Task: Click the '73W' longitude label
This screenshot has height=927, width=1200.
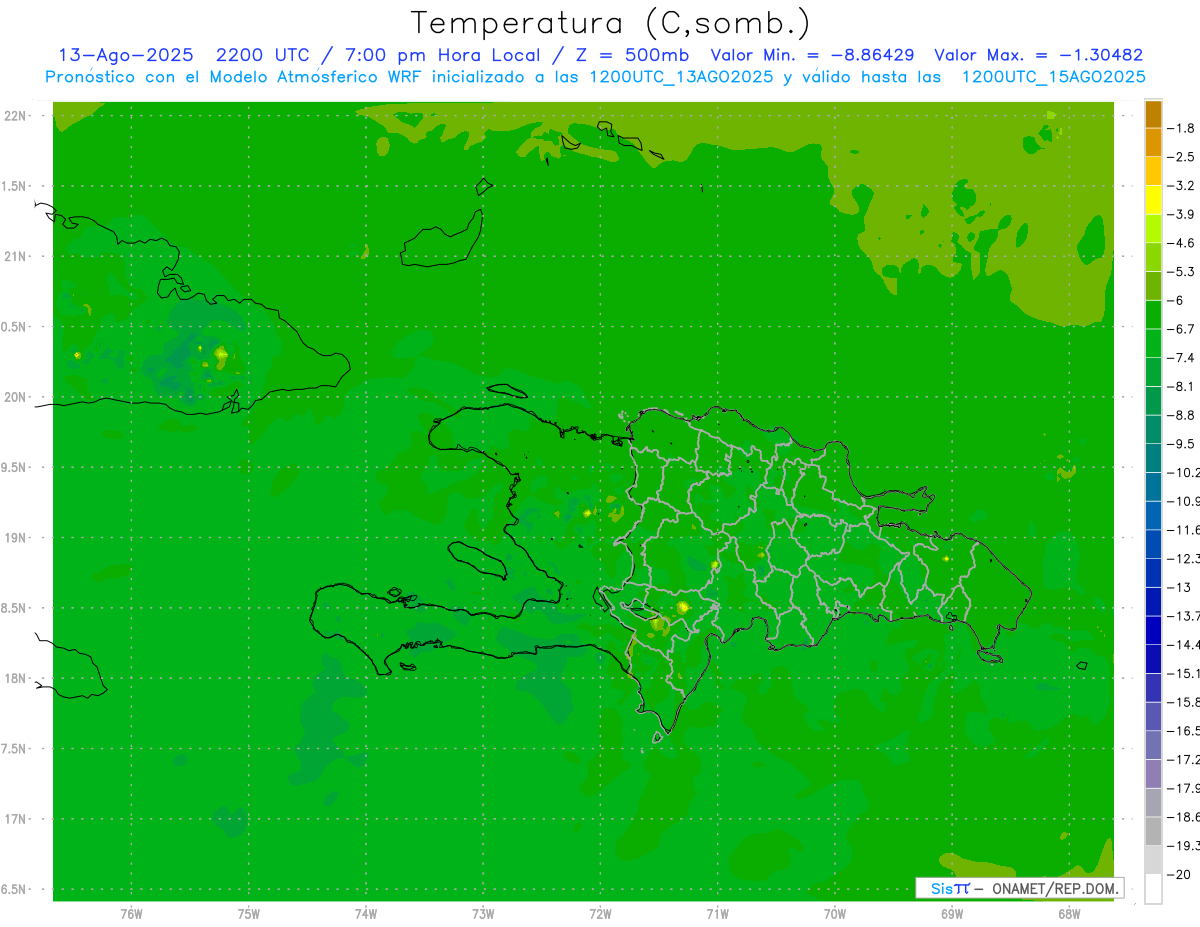Action: [x=483, y=914]
